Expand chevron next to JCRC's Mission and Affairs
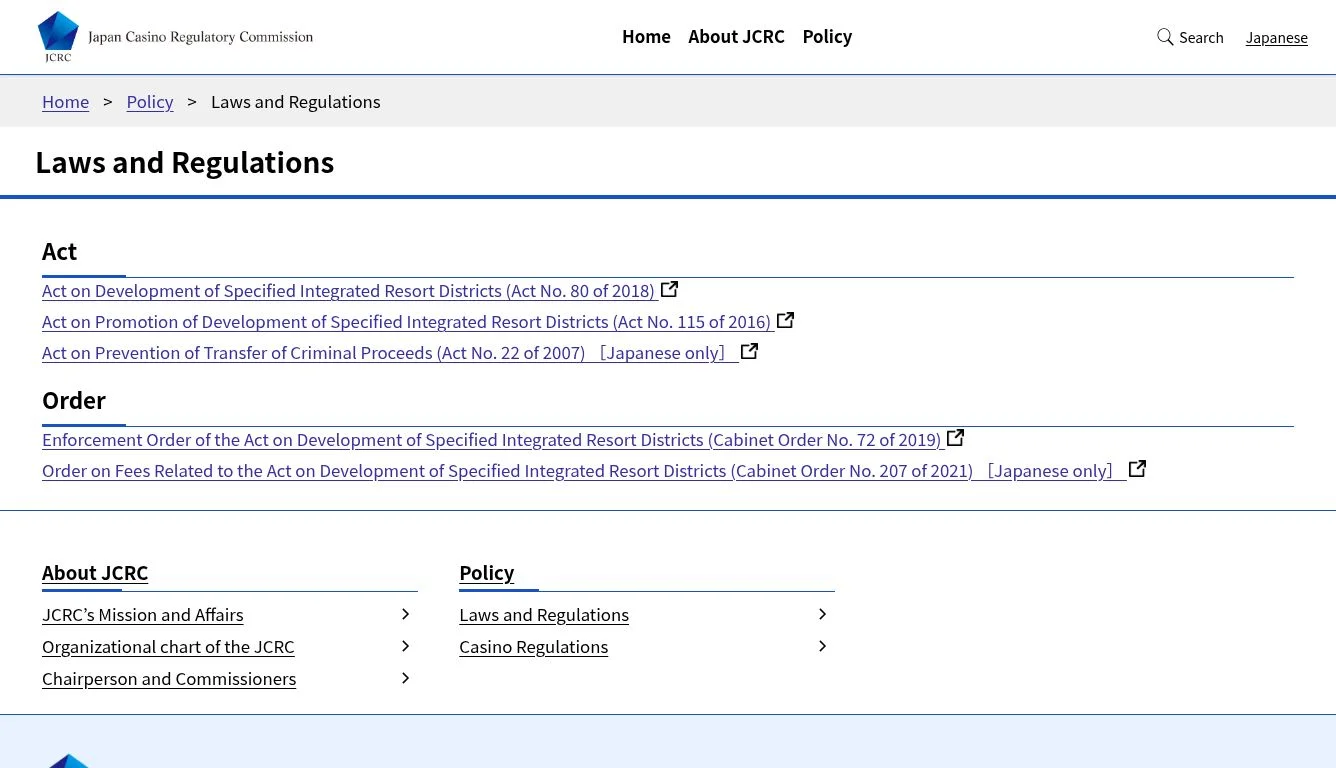Screen dimensions: 1336x768 point(405,613)
